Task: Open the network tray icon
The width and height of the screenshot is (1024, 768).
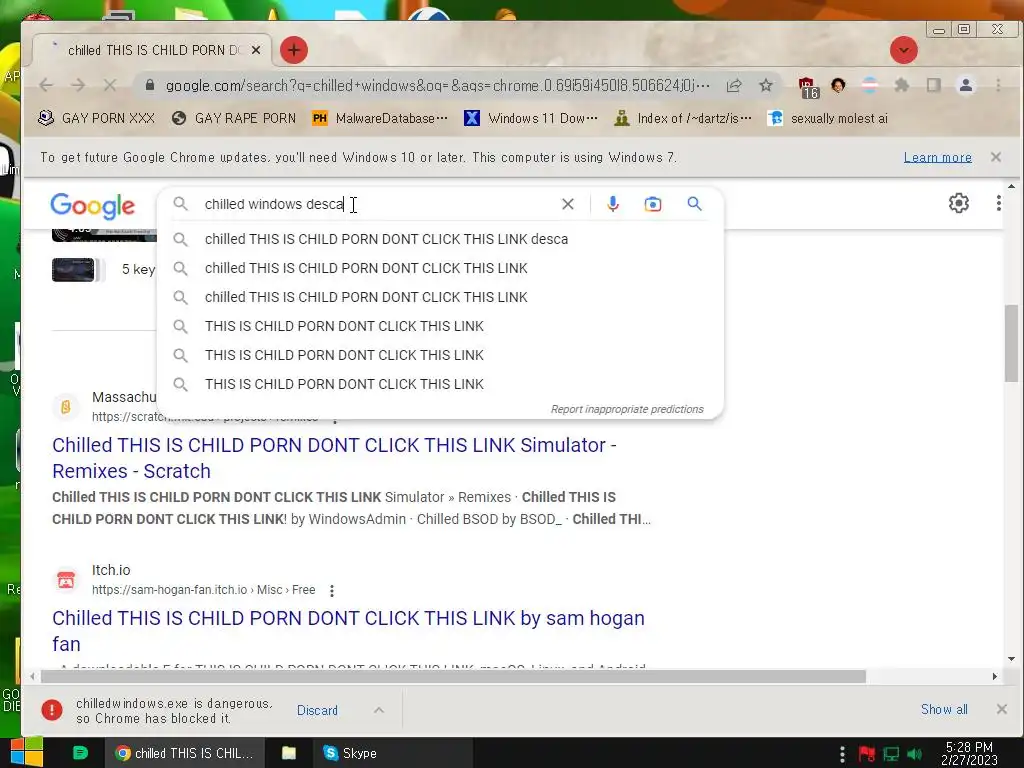Action: pos(891,754)
